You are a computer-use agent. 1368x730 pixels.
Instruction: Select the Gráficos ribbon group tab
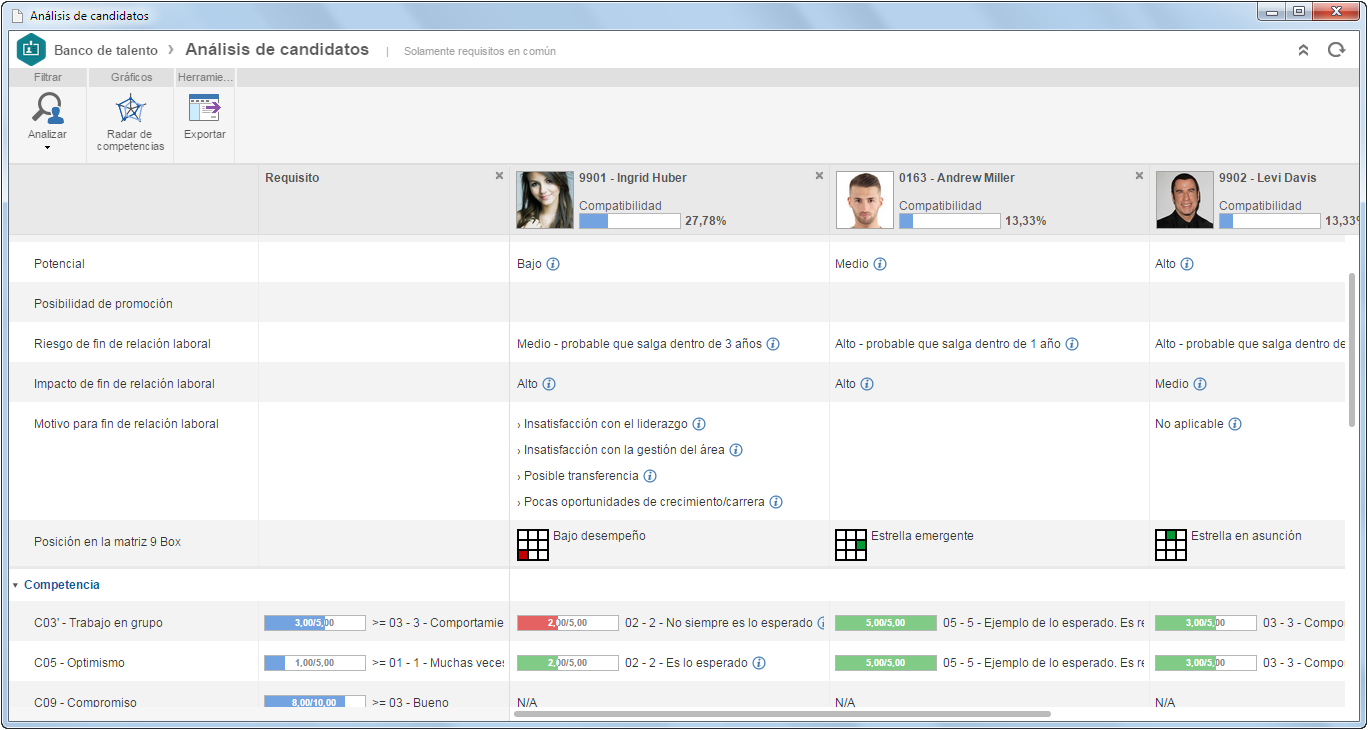click(131, 77)
